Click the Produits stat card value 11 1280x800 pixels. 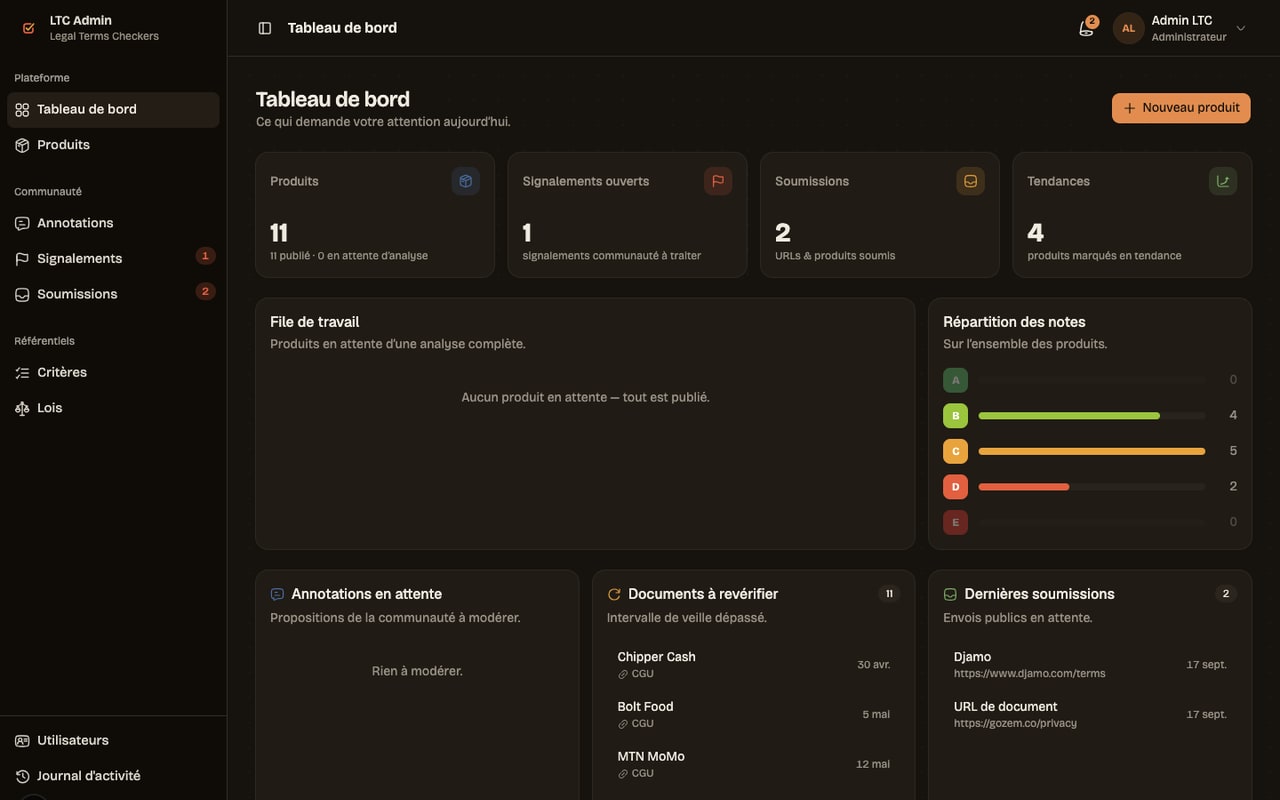(x=279, y=233)
